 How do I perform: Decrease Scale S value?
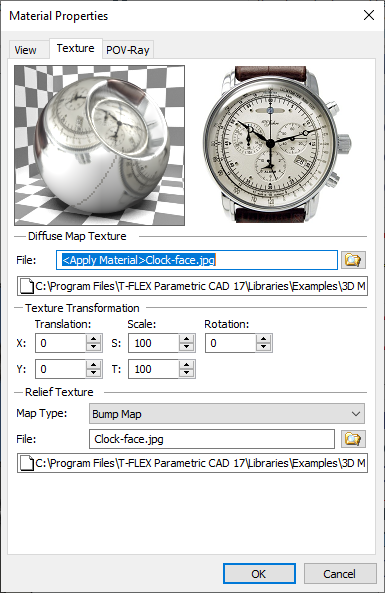point(186,347)
